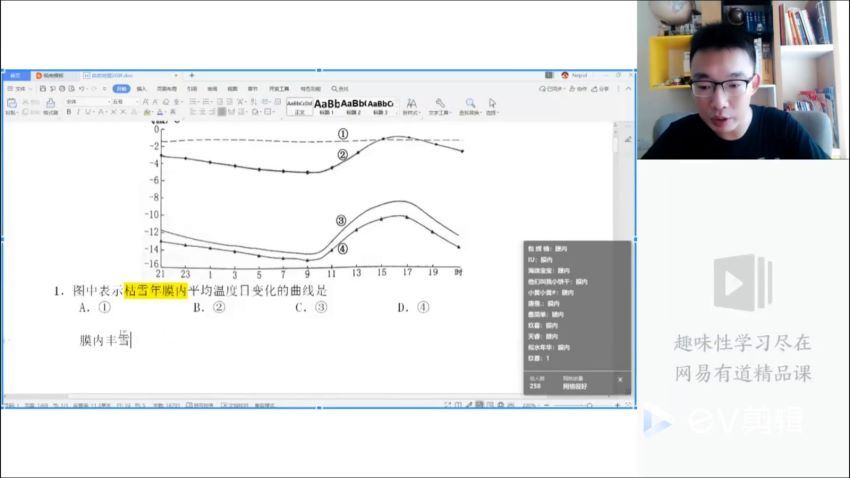
Task: Click the font color A button
Action: [160, 112]
